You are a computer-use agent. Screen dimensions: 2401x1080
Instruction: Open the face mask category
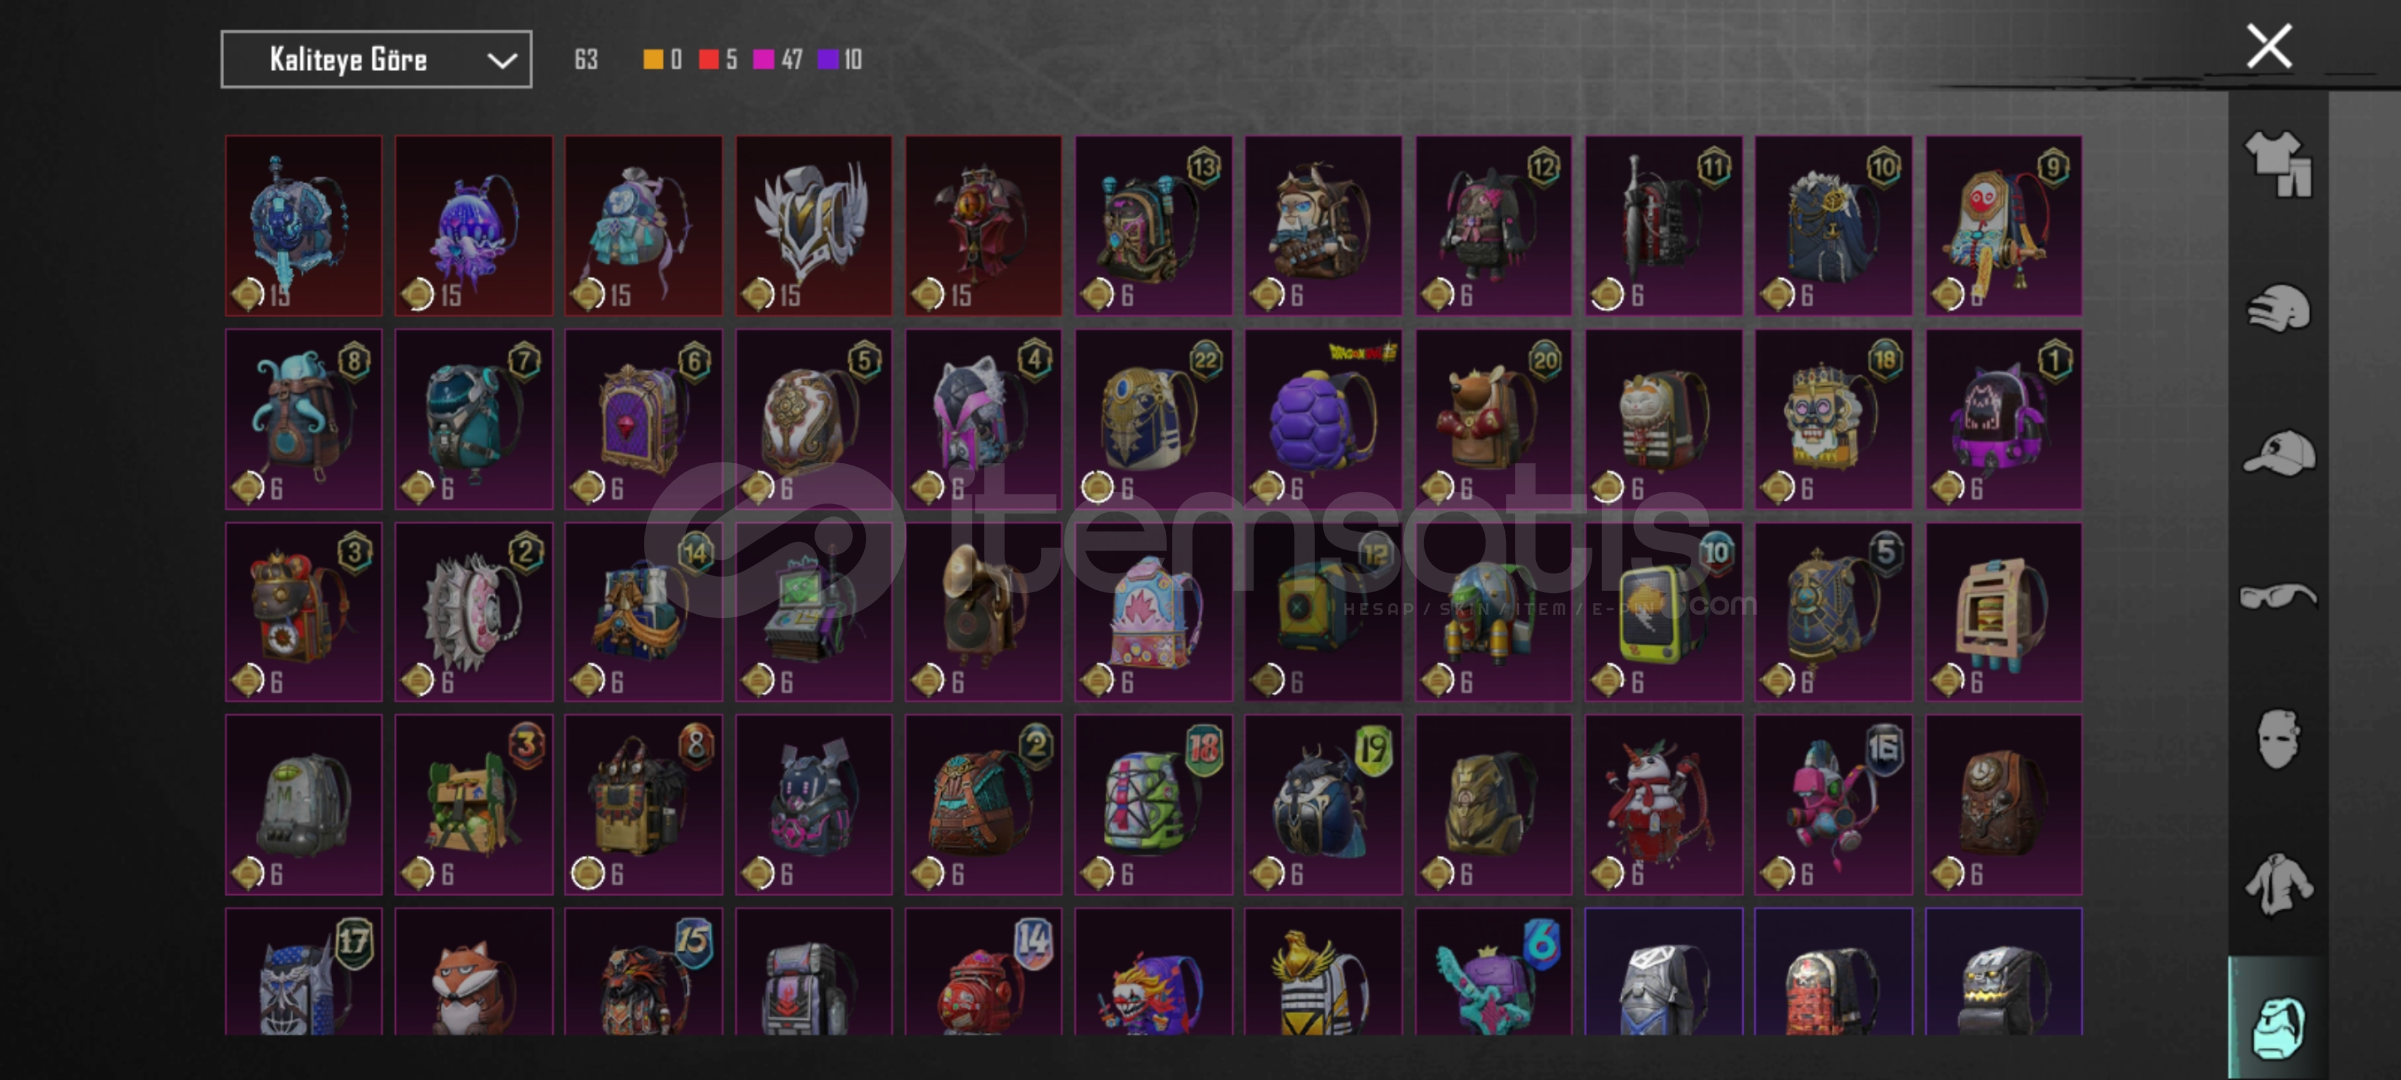2278,739
